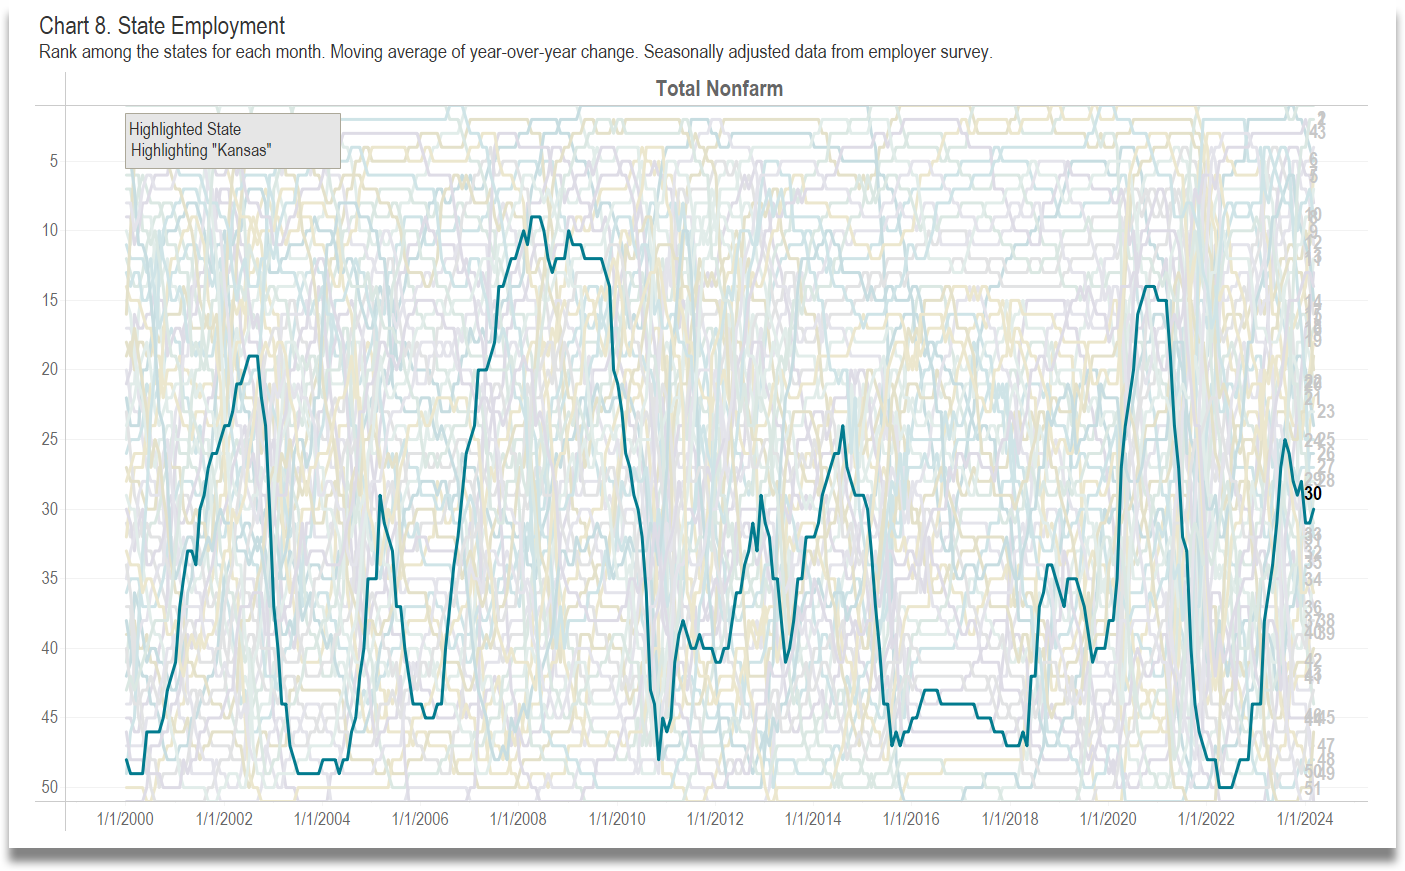Viewport: 1405px width, 871px height.
Task: Click y-axis tick label 35
Action: tap(50, 578)
